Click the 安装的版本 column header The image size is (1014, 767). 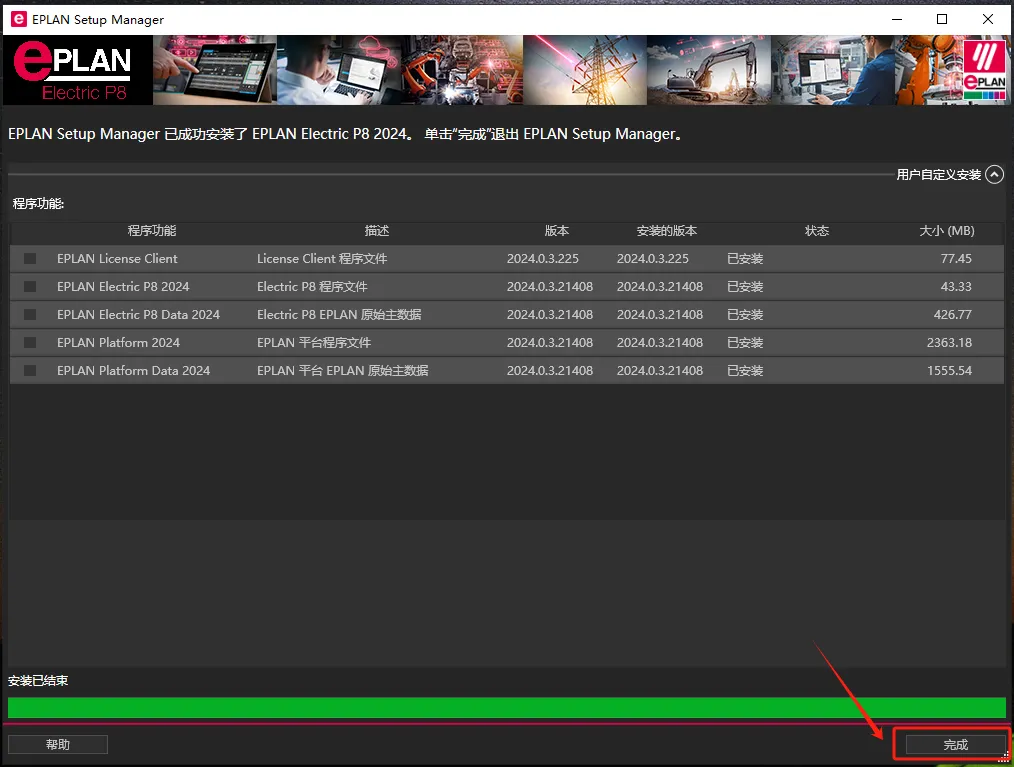[x=667, y=231]
